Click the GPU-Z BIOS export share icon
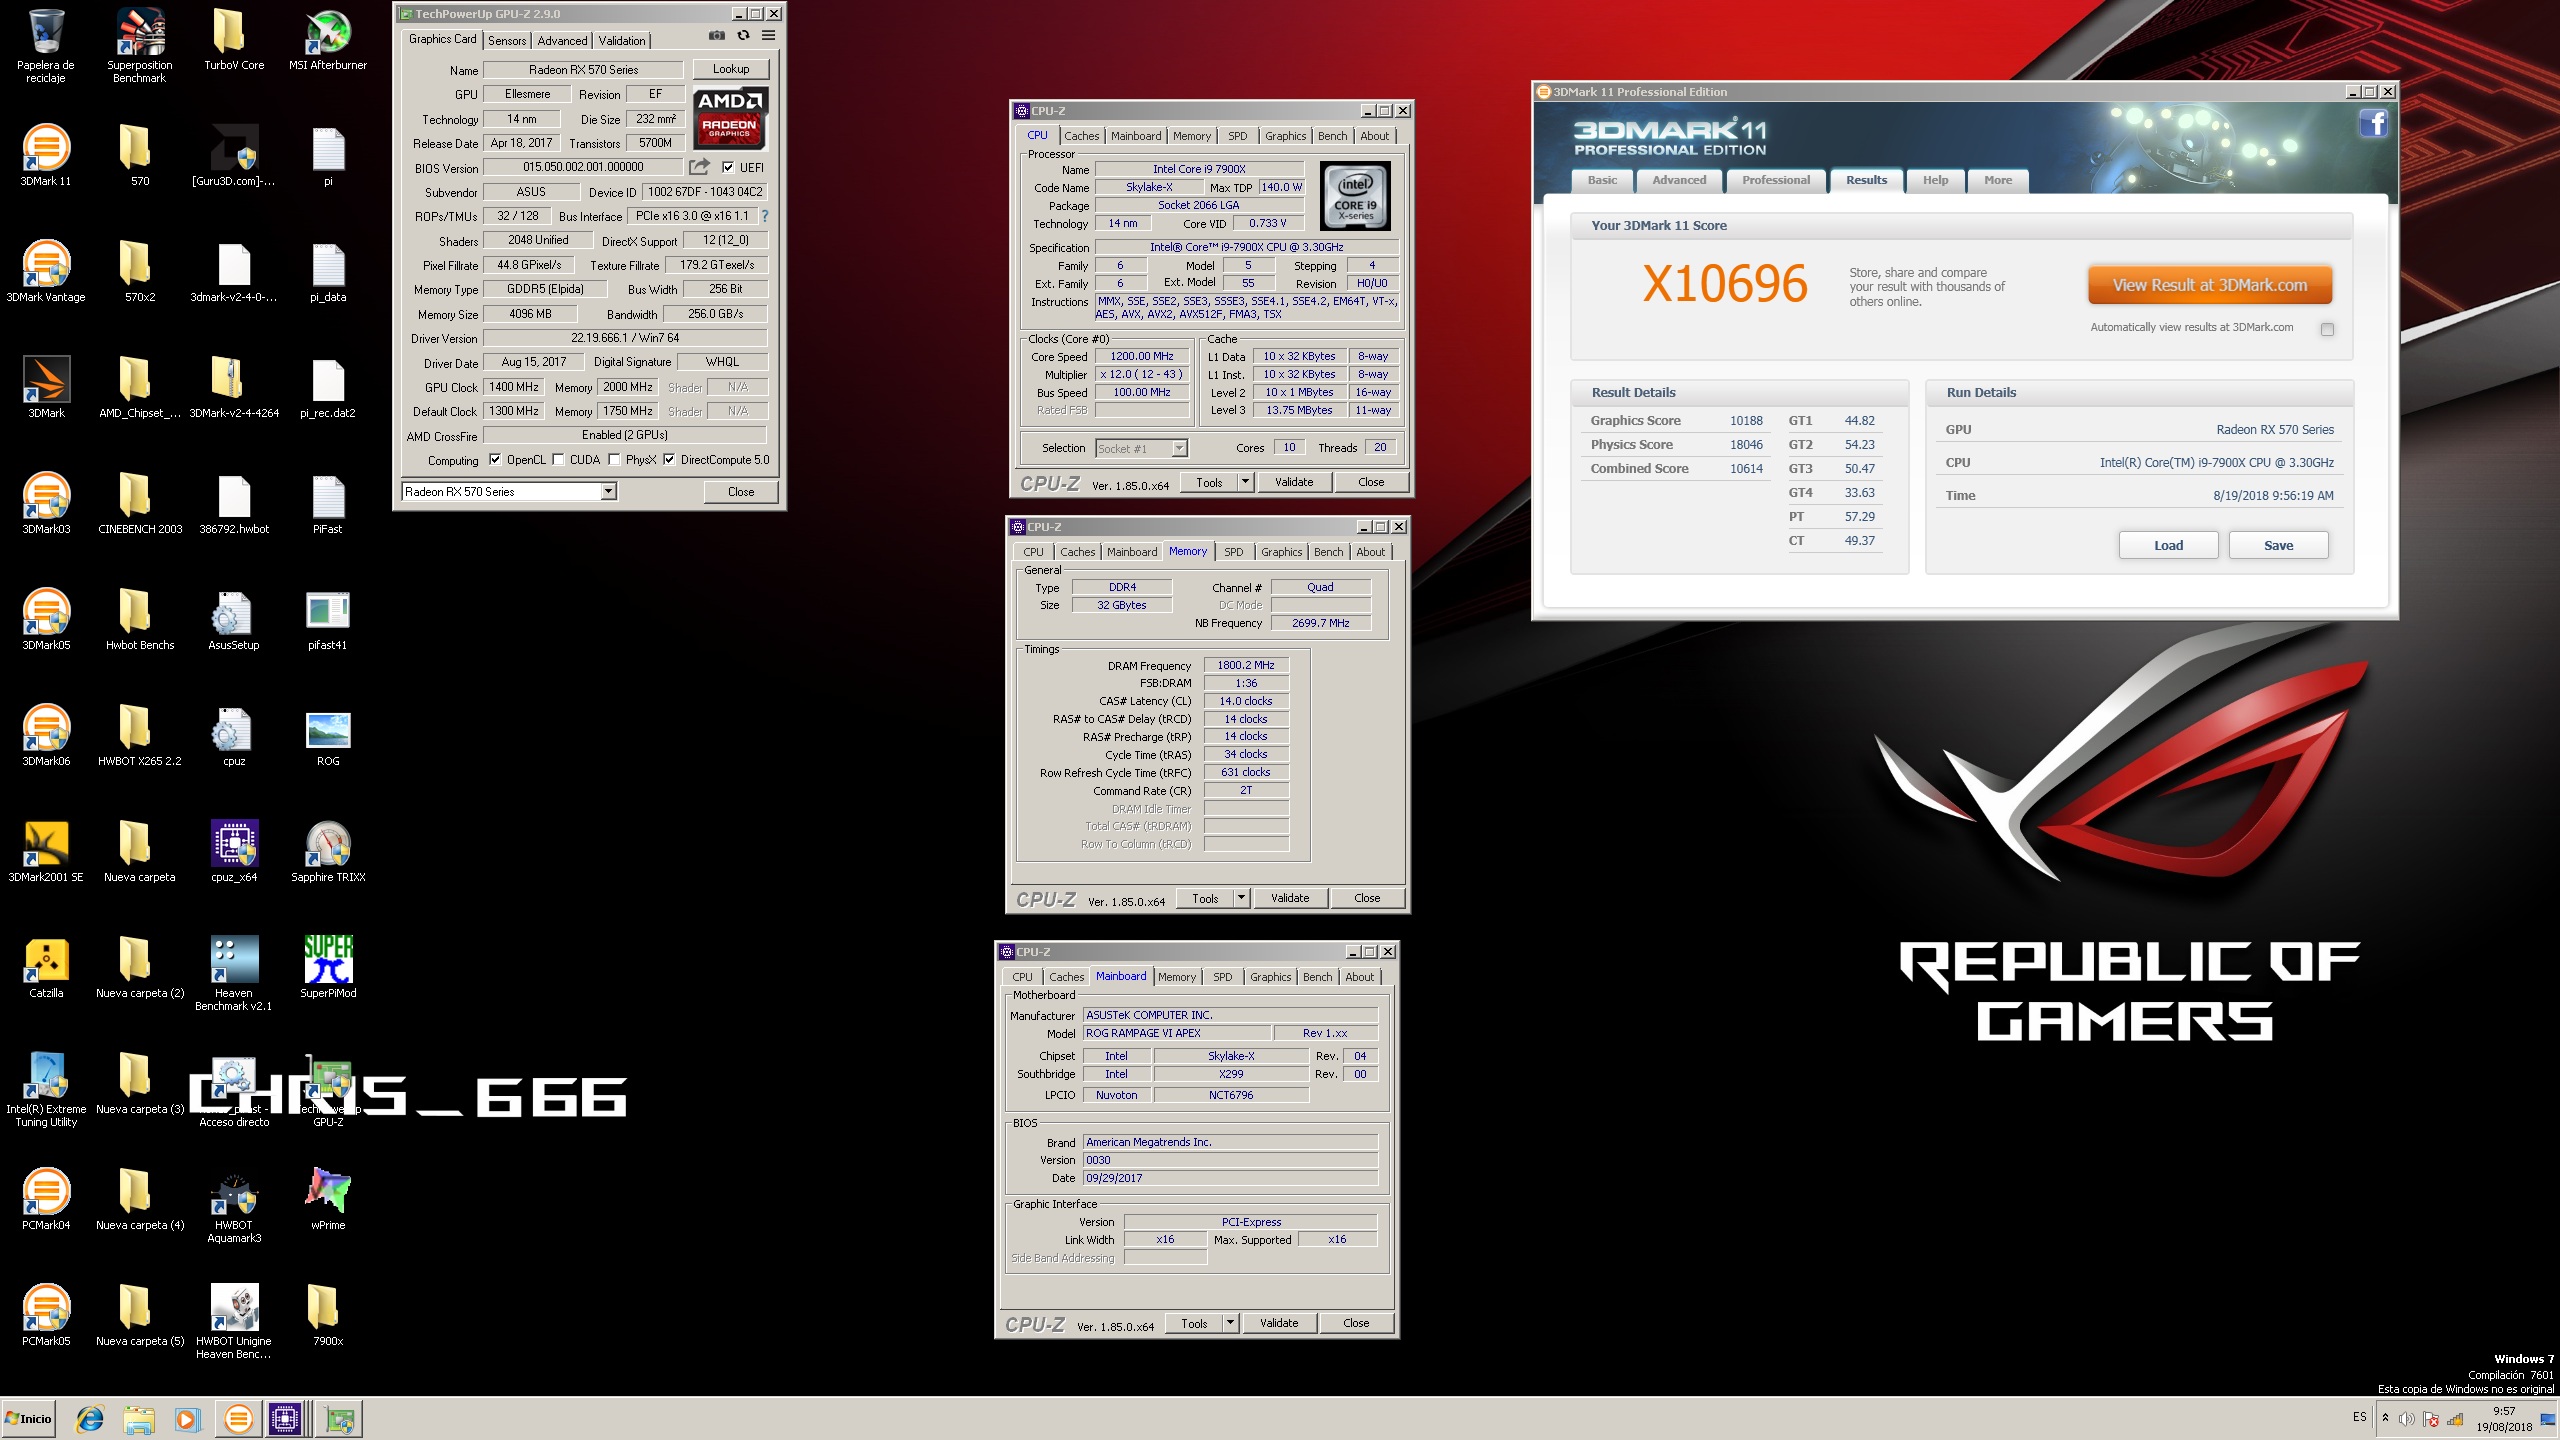 [699, 167]
